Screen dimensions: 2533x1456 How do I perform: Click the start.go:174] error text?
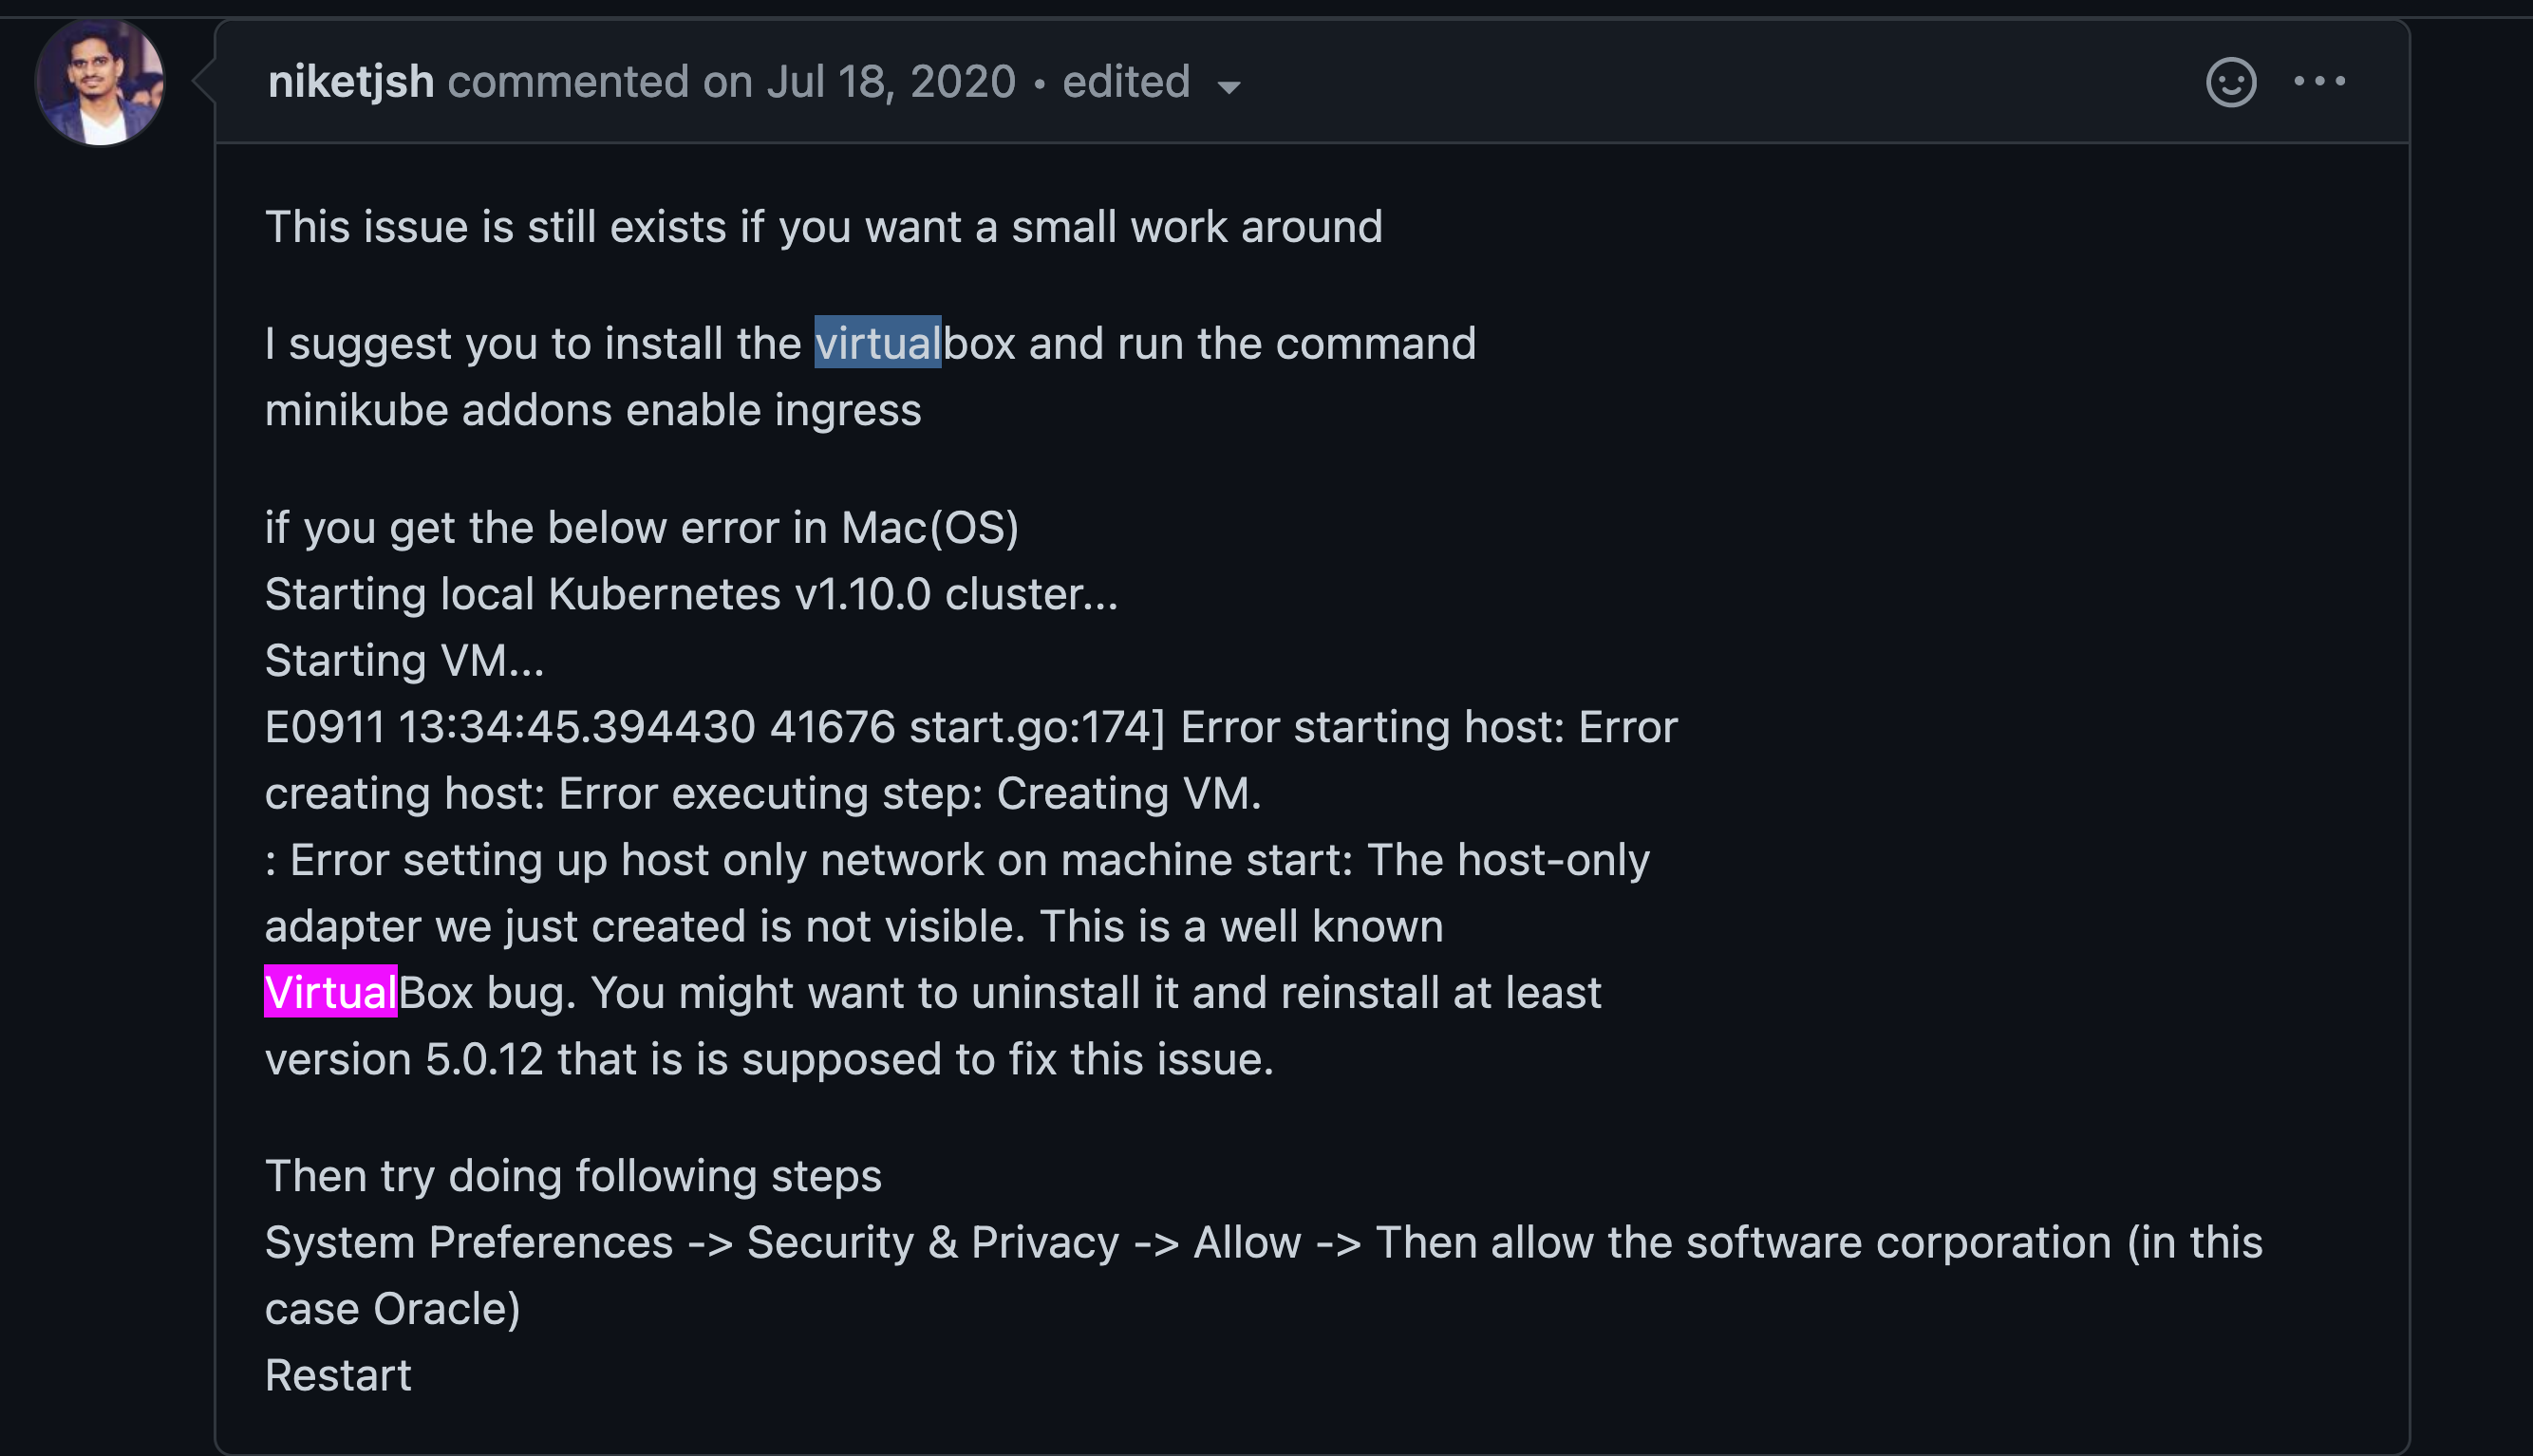pyautogui.click(x=1037, y=727)
